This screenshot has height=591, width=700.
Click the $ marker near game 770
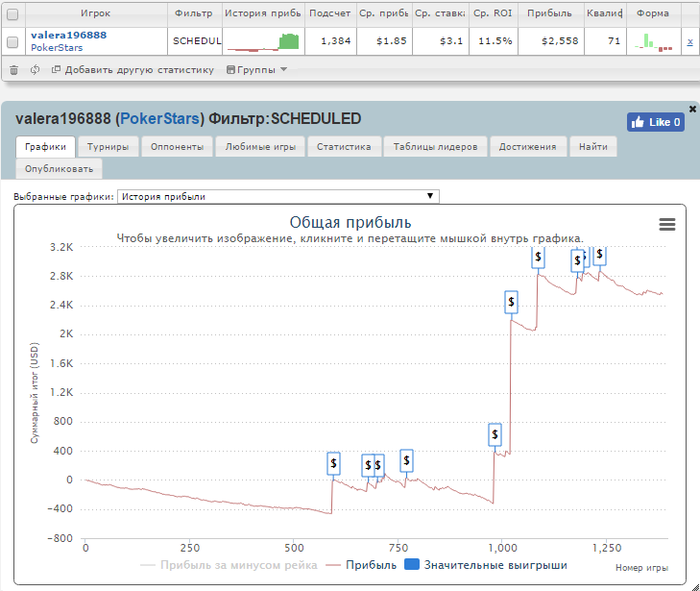(x=406, y=460)
